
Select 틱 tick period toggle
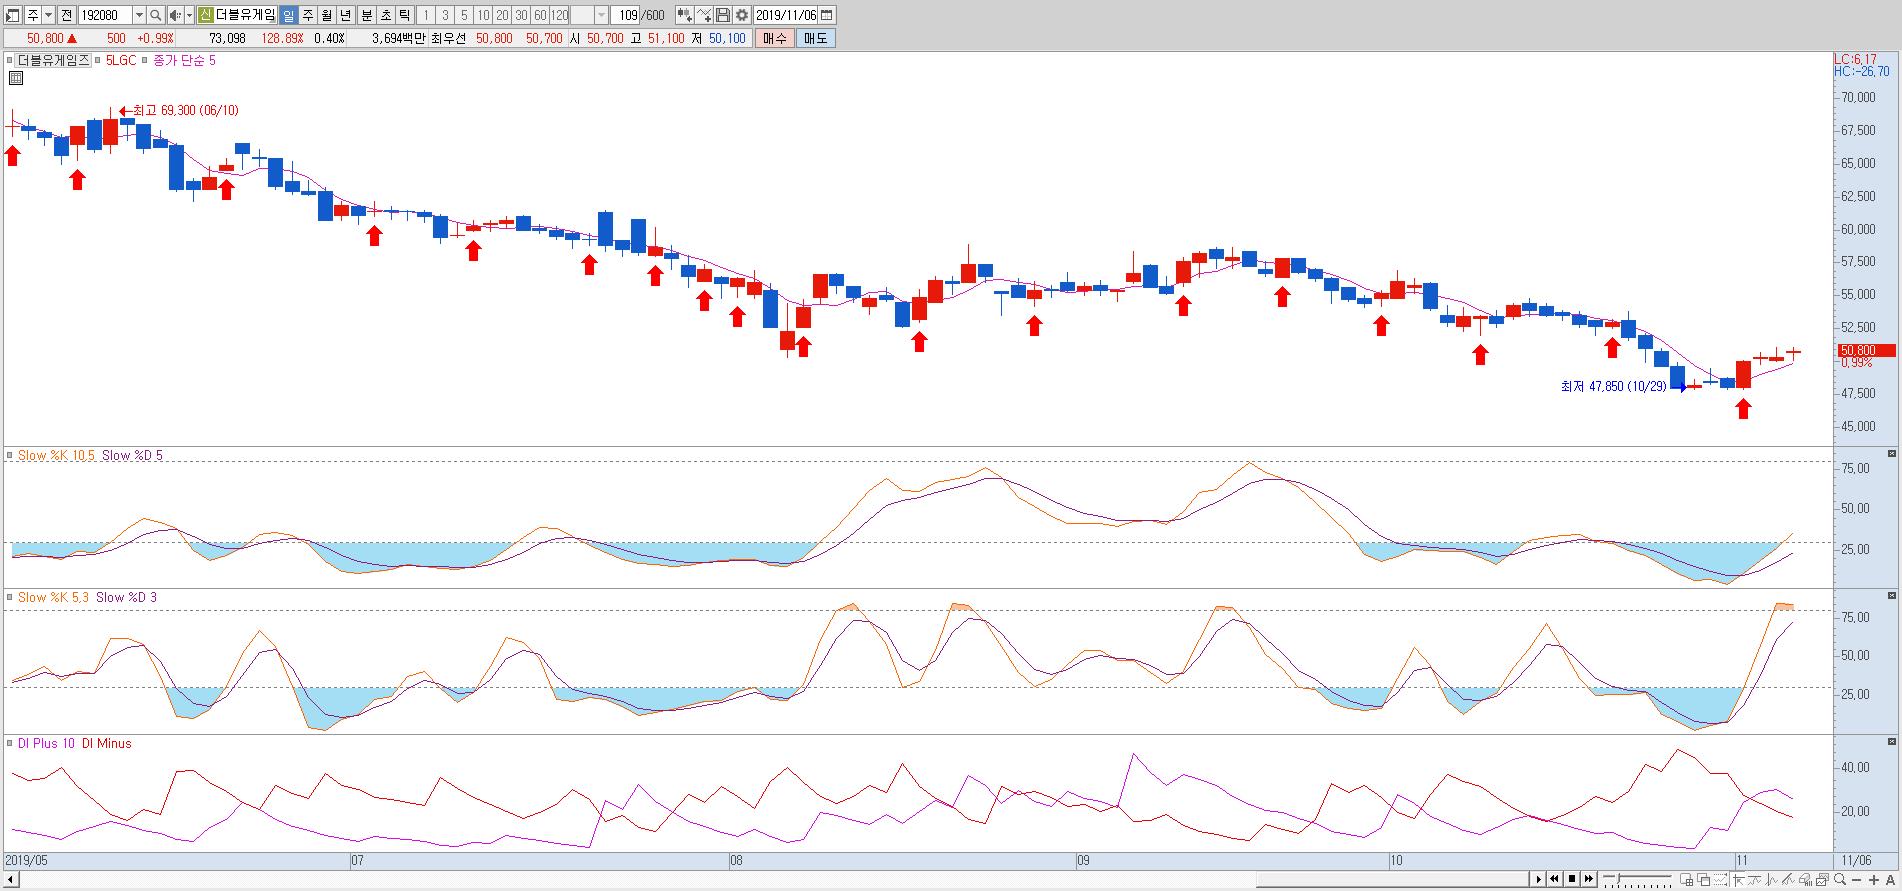point(404,15)
